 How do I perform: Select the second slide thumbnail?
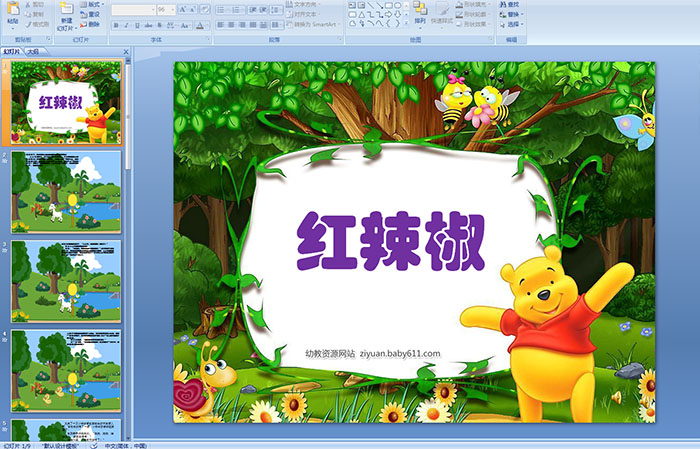(x=66, y=190)
